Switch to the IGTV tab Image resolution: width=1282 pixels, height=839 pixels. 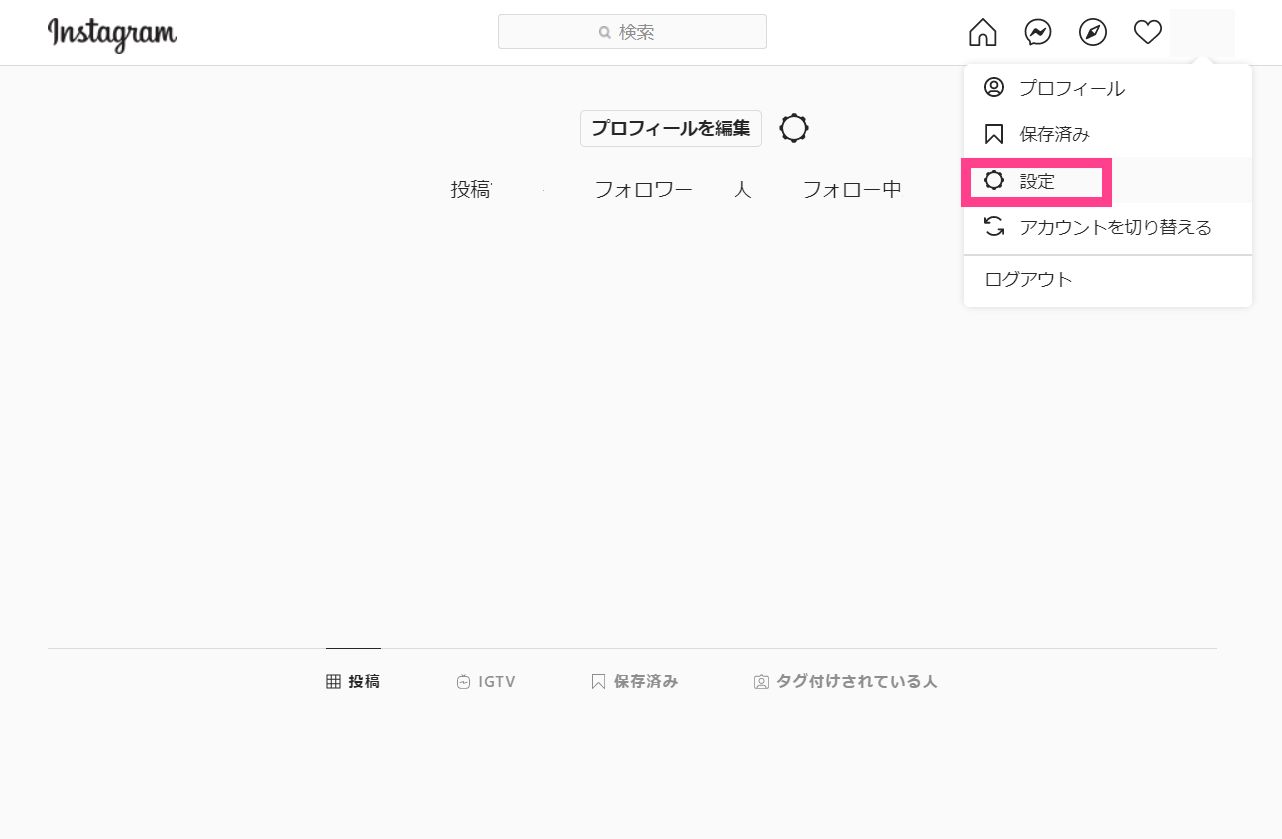[486, 681]
